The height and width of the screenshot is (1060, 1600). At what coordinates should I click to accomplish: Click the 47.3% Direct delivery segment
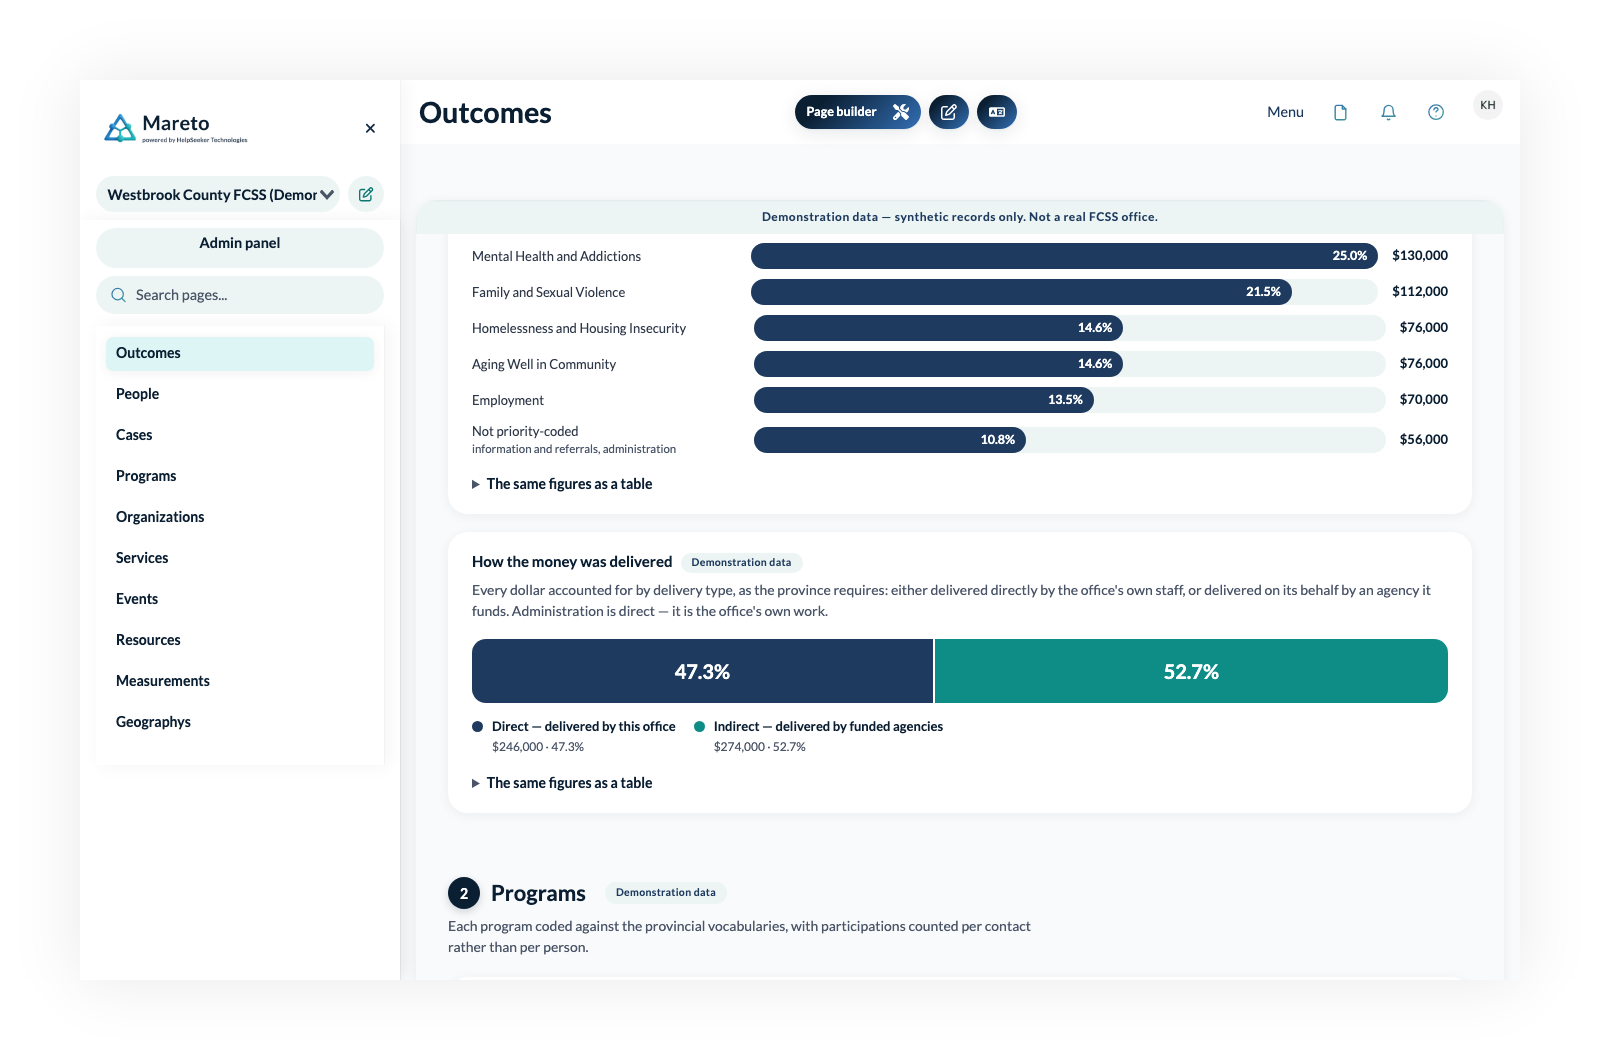pos(702,671)
